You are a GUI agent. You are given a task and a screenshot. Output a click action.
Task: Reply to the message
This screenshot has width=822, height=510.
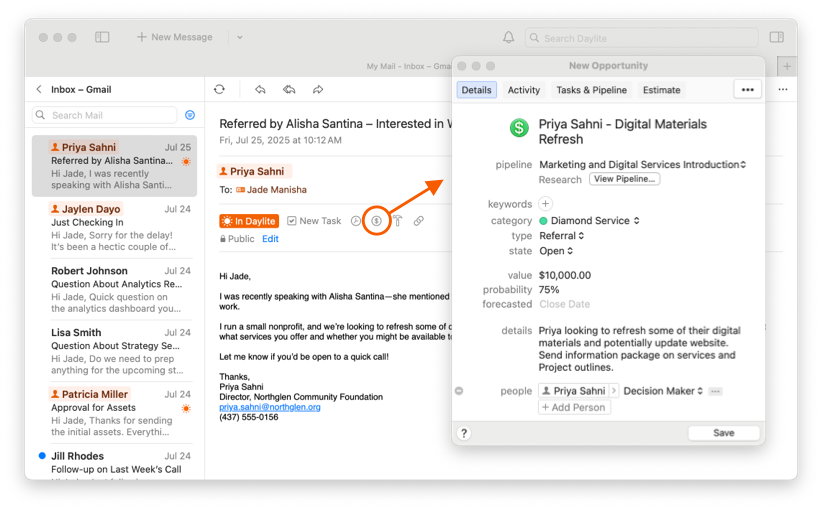(260, 90)
